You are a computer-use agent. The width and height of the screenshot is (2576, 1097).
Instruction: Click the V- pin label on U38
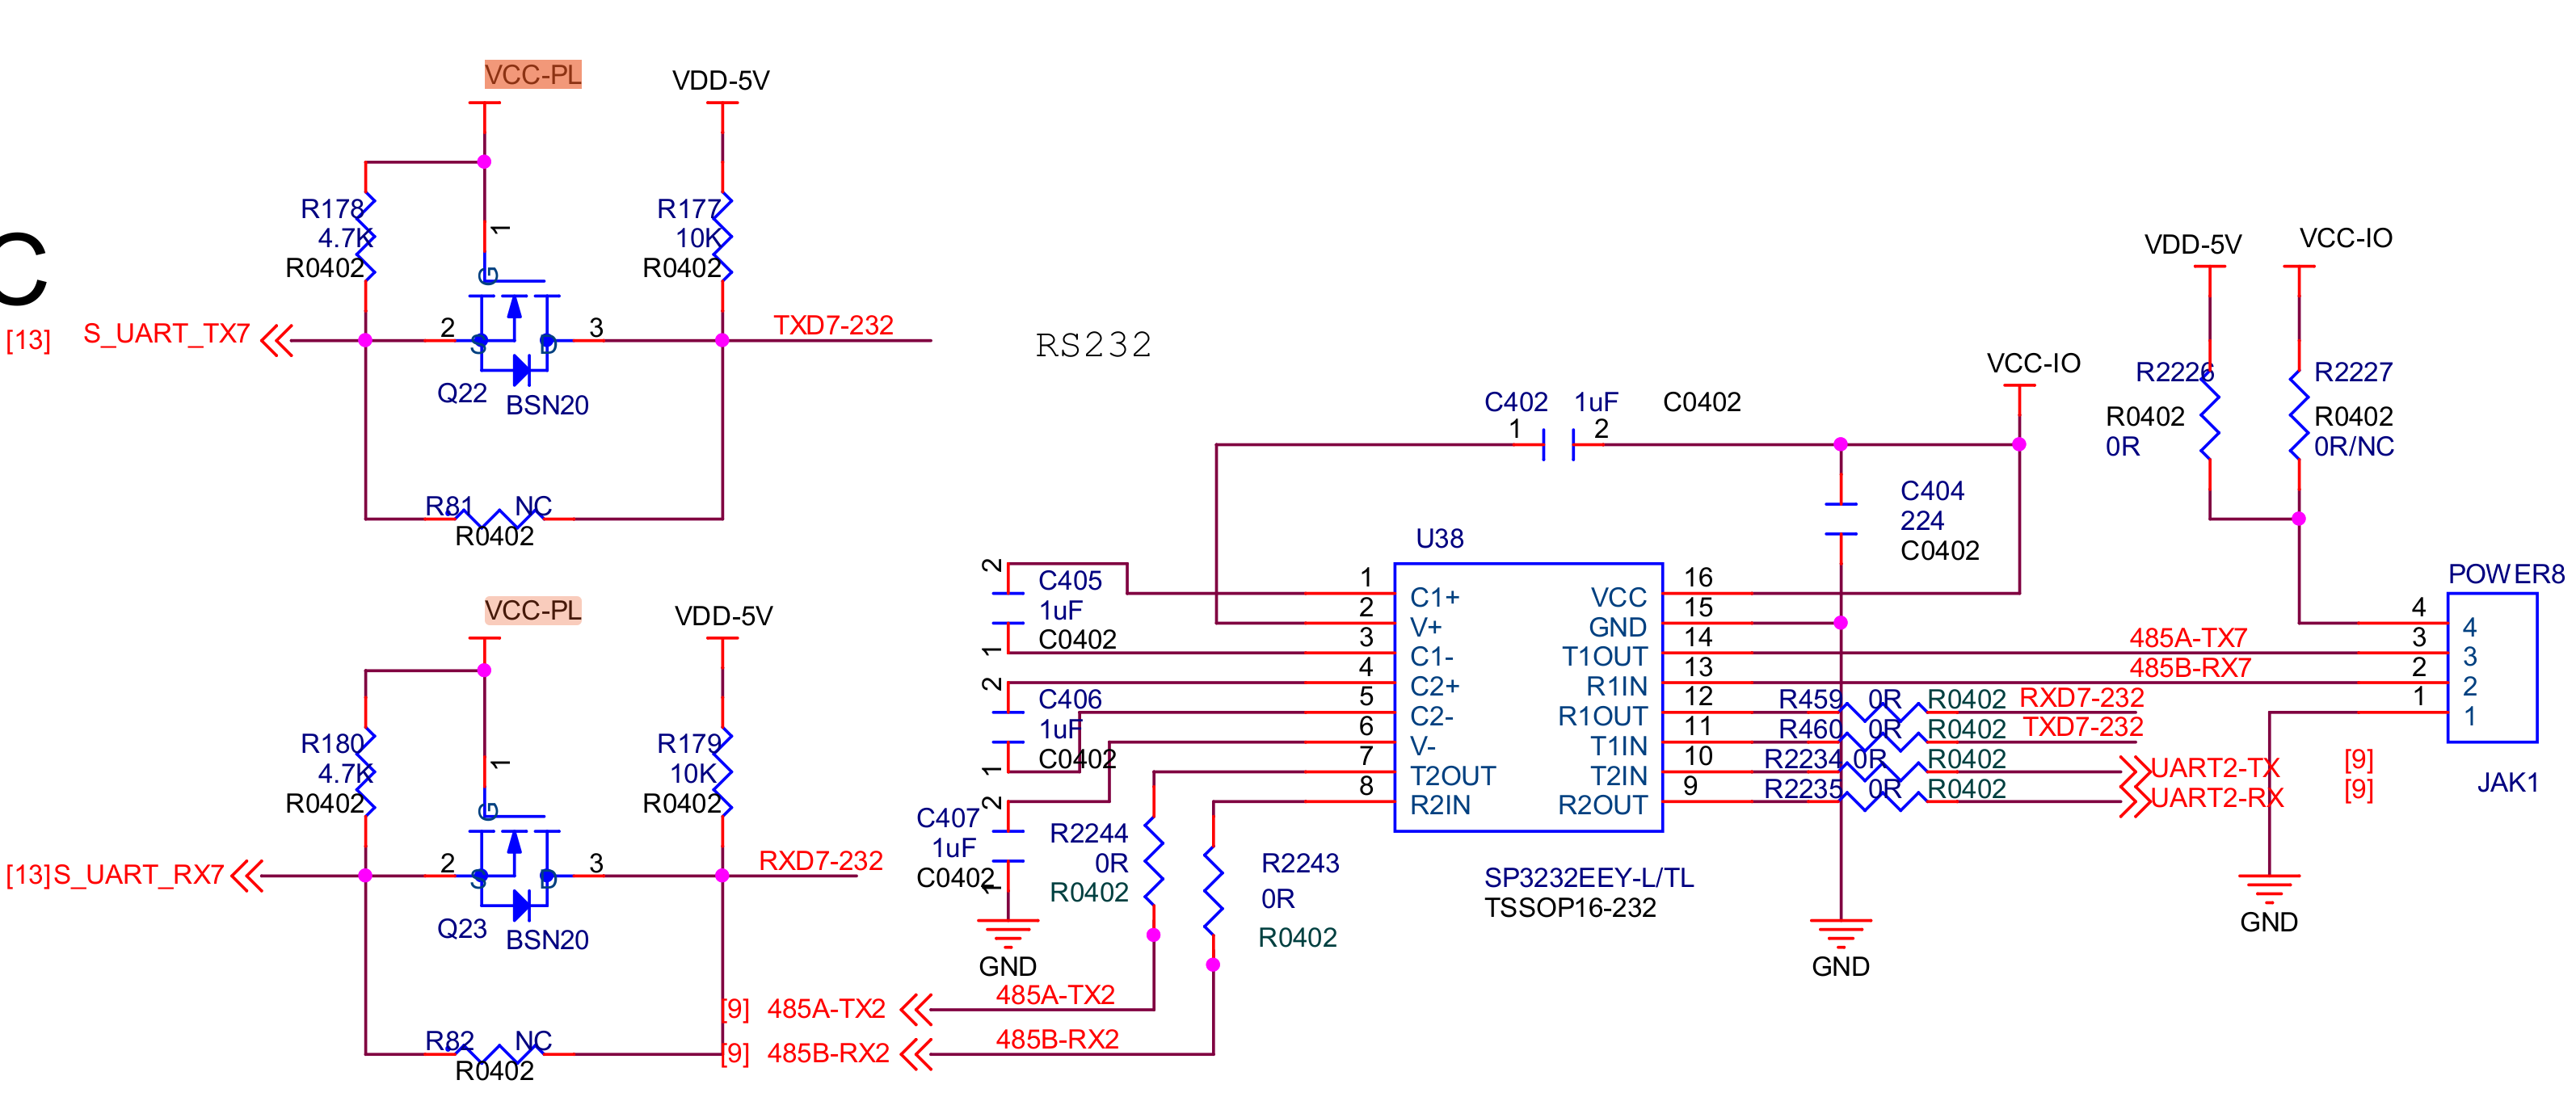tap(1423, 747)
